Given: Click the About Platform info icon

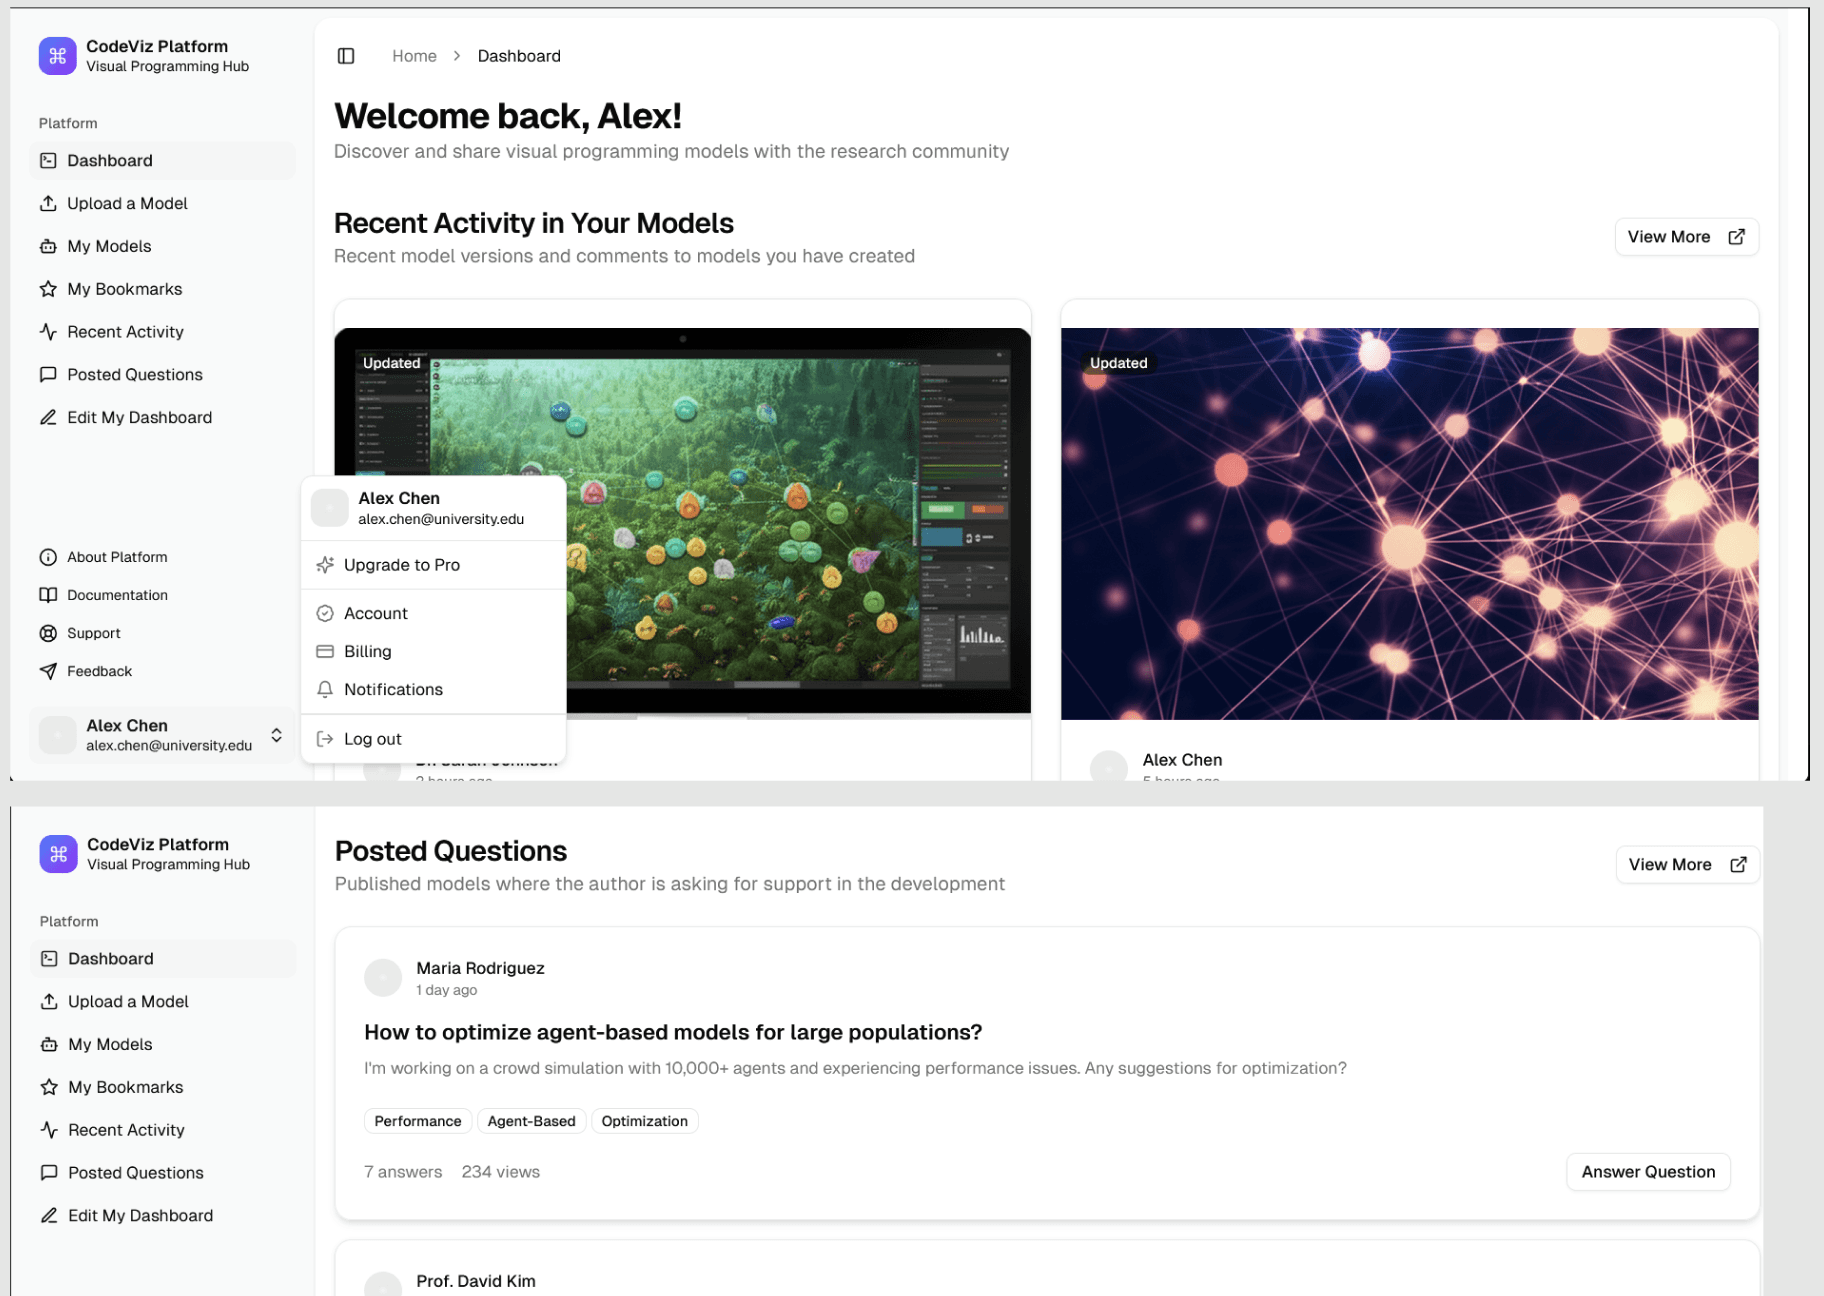Looking at the screenshot, I should [x=48, y=557].
